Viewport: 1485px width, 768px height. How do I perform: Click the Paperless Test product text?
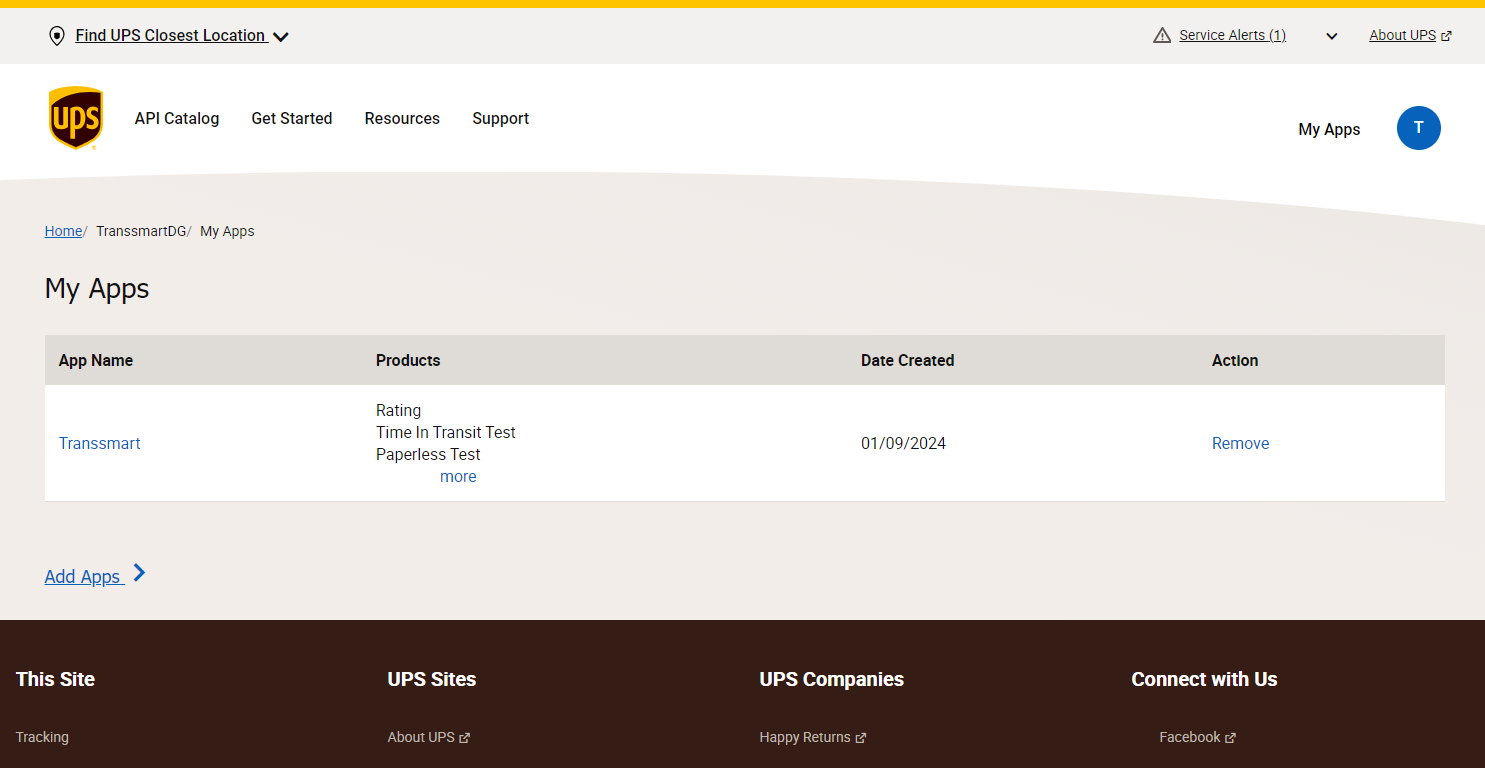(428, 454)
